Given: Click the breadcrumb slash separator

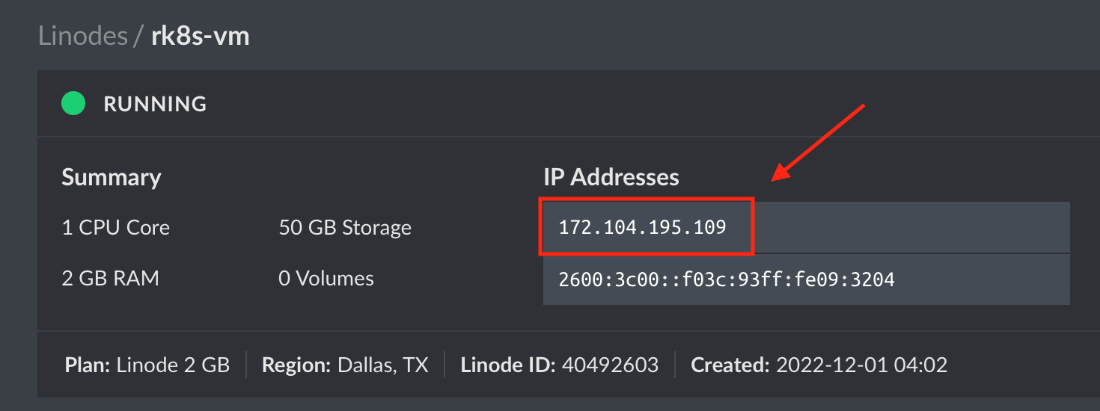Looking at the screenshot, I should point(136,36).
